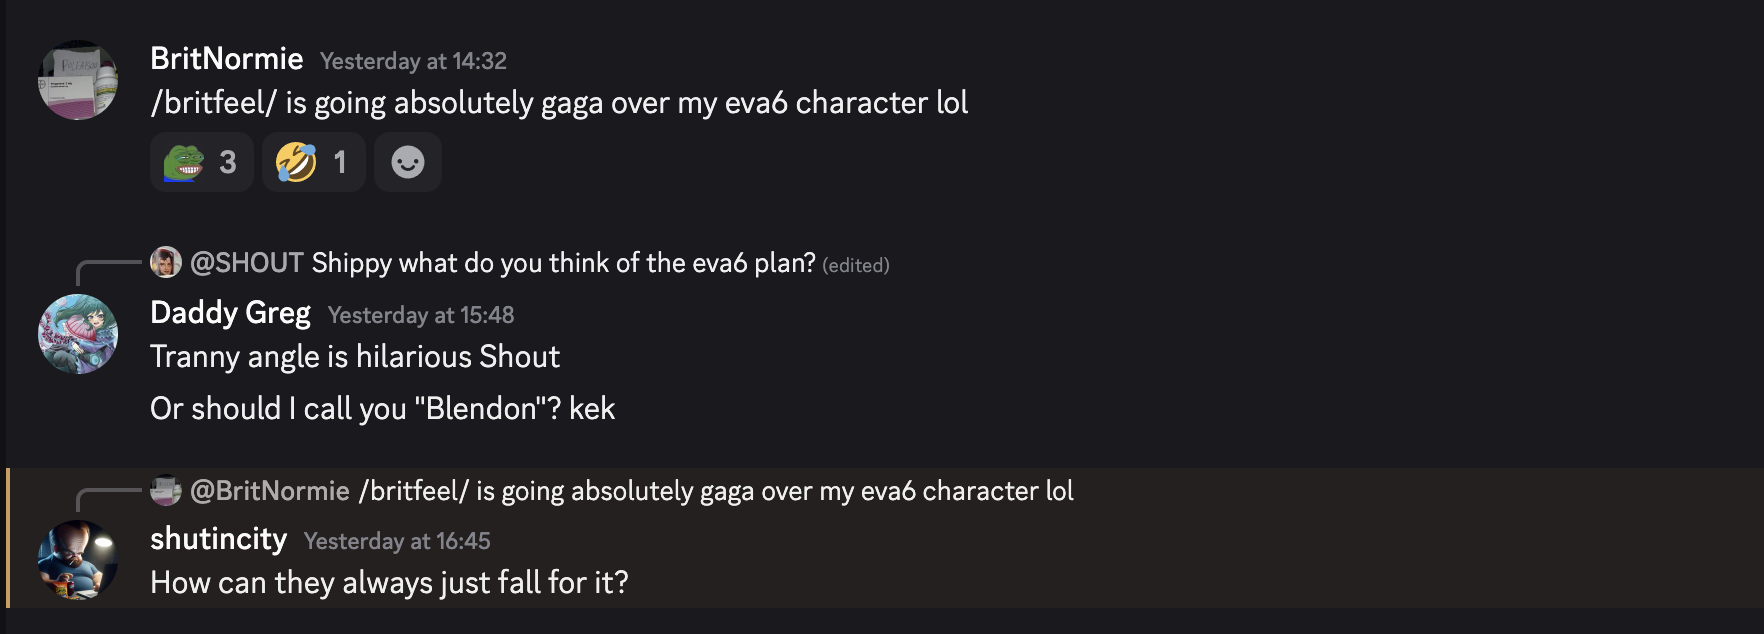Toggle the rolling-laughing emoji reaction
Viewport: 1764px width, 634px height.
314,162
